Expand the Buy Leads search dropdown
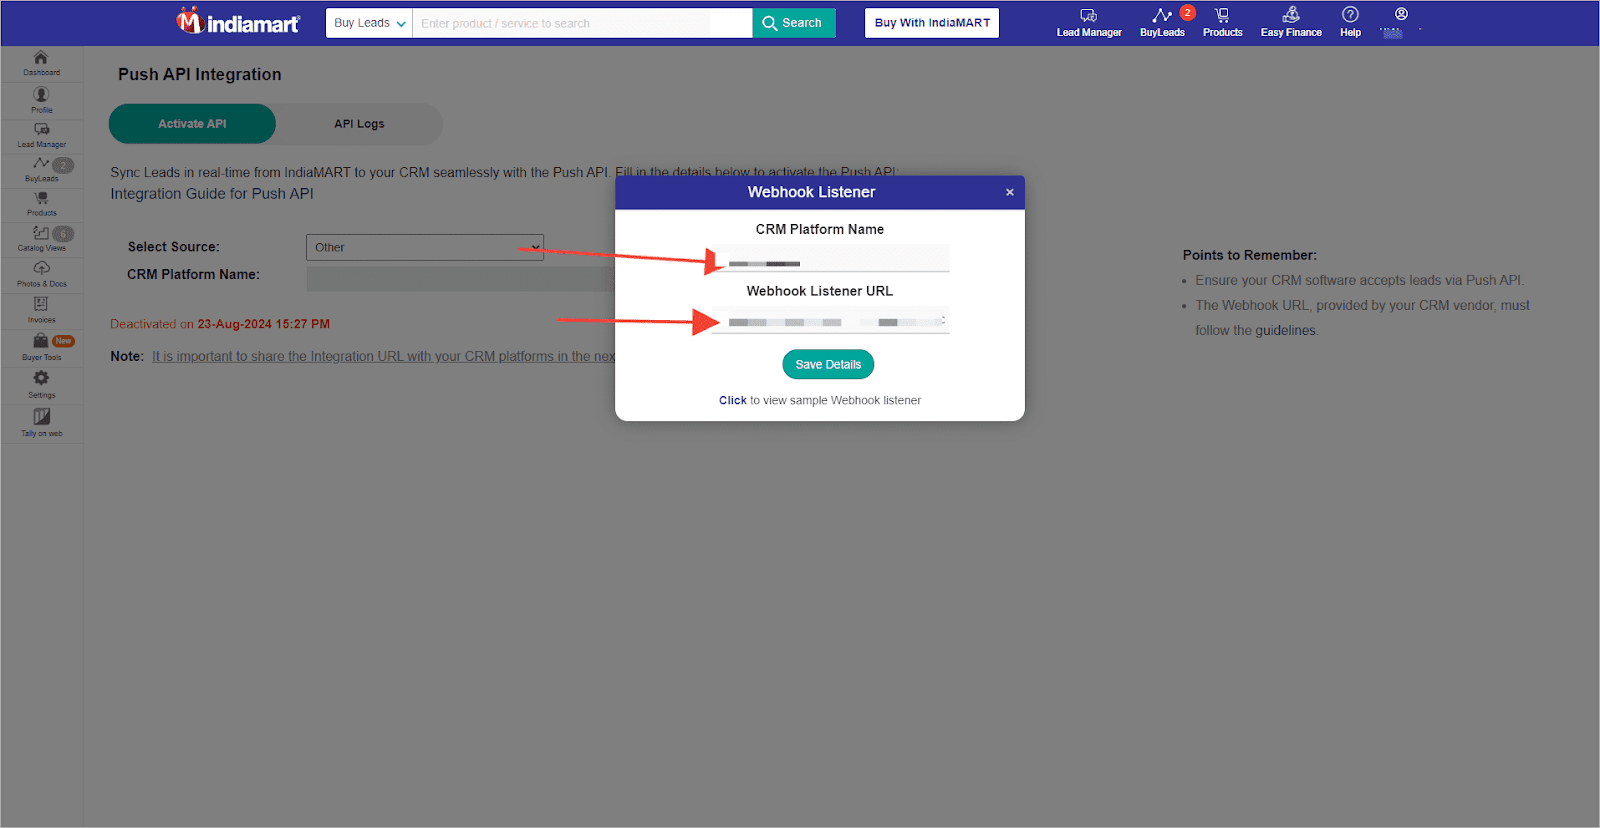This screenshot has width=1600, height=828. 369,23
